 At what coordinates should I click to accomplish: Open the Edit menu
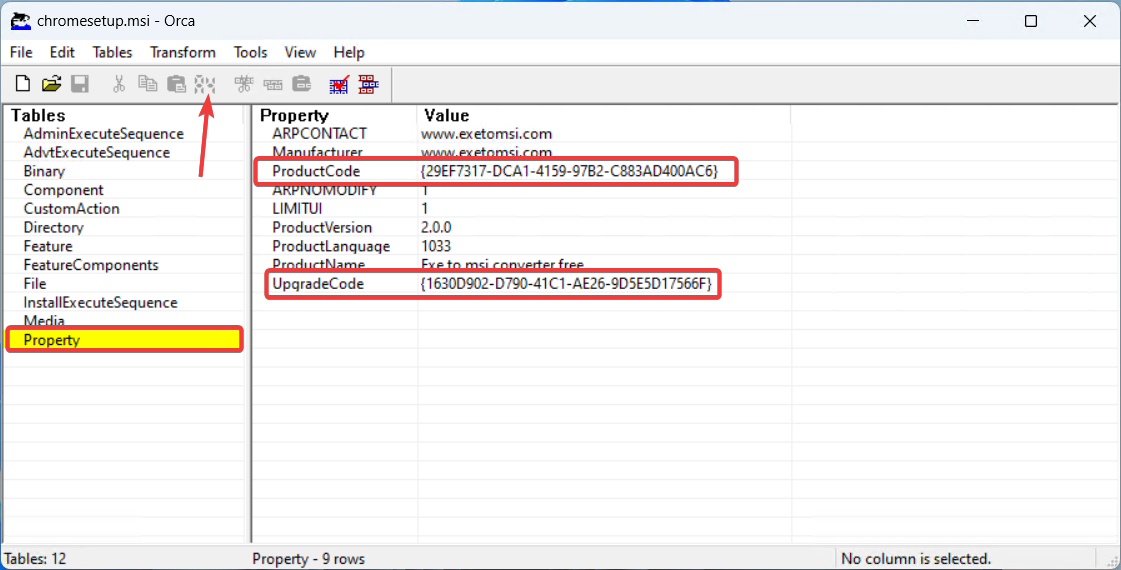(x=62, y=52)
